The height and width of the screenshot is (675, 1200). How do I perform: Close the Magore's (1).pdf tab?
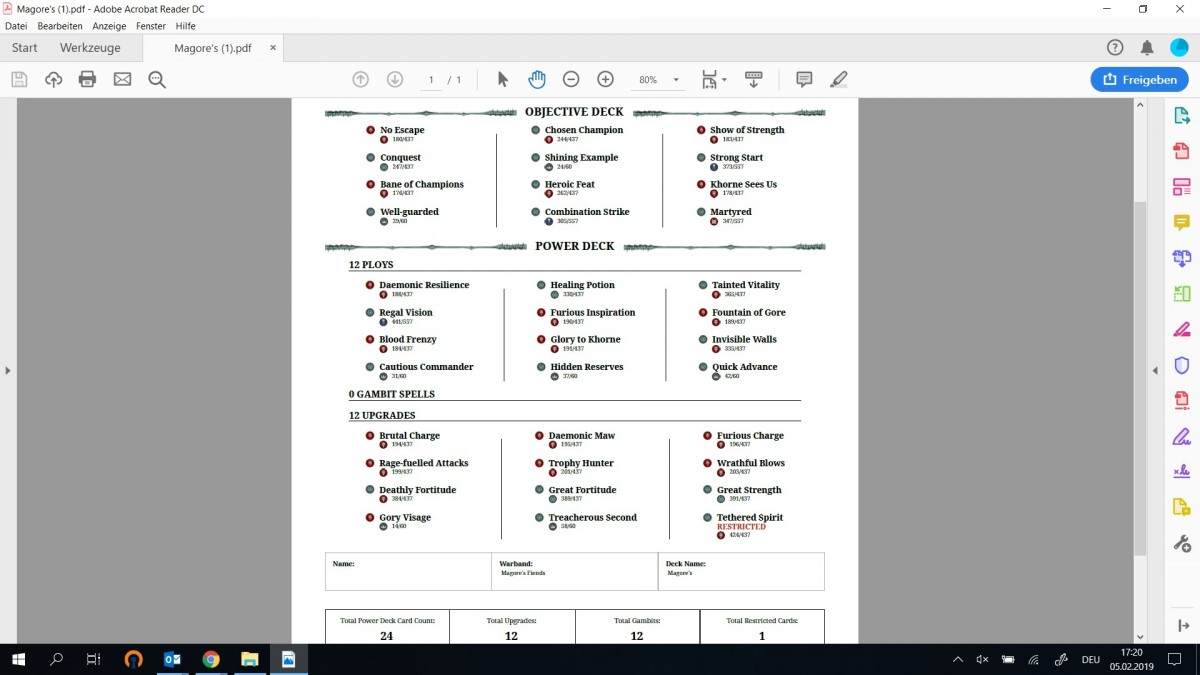(x=273, y=48)
